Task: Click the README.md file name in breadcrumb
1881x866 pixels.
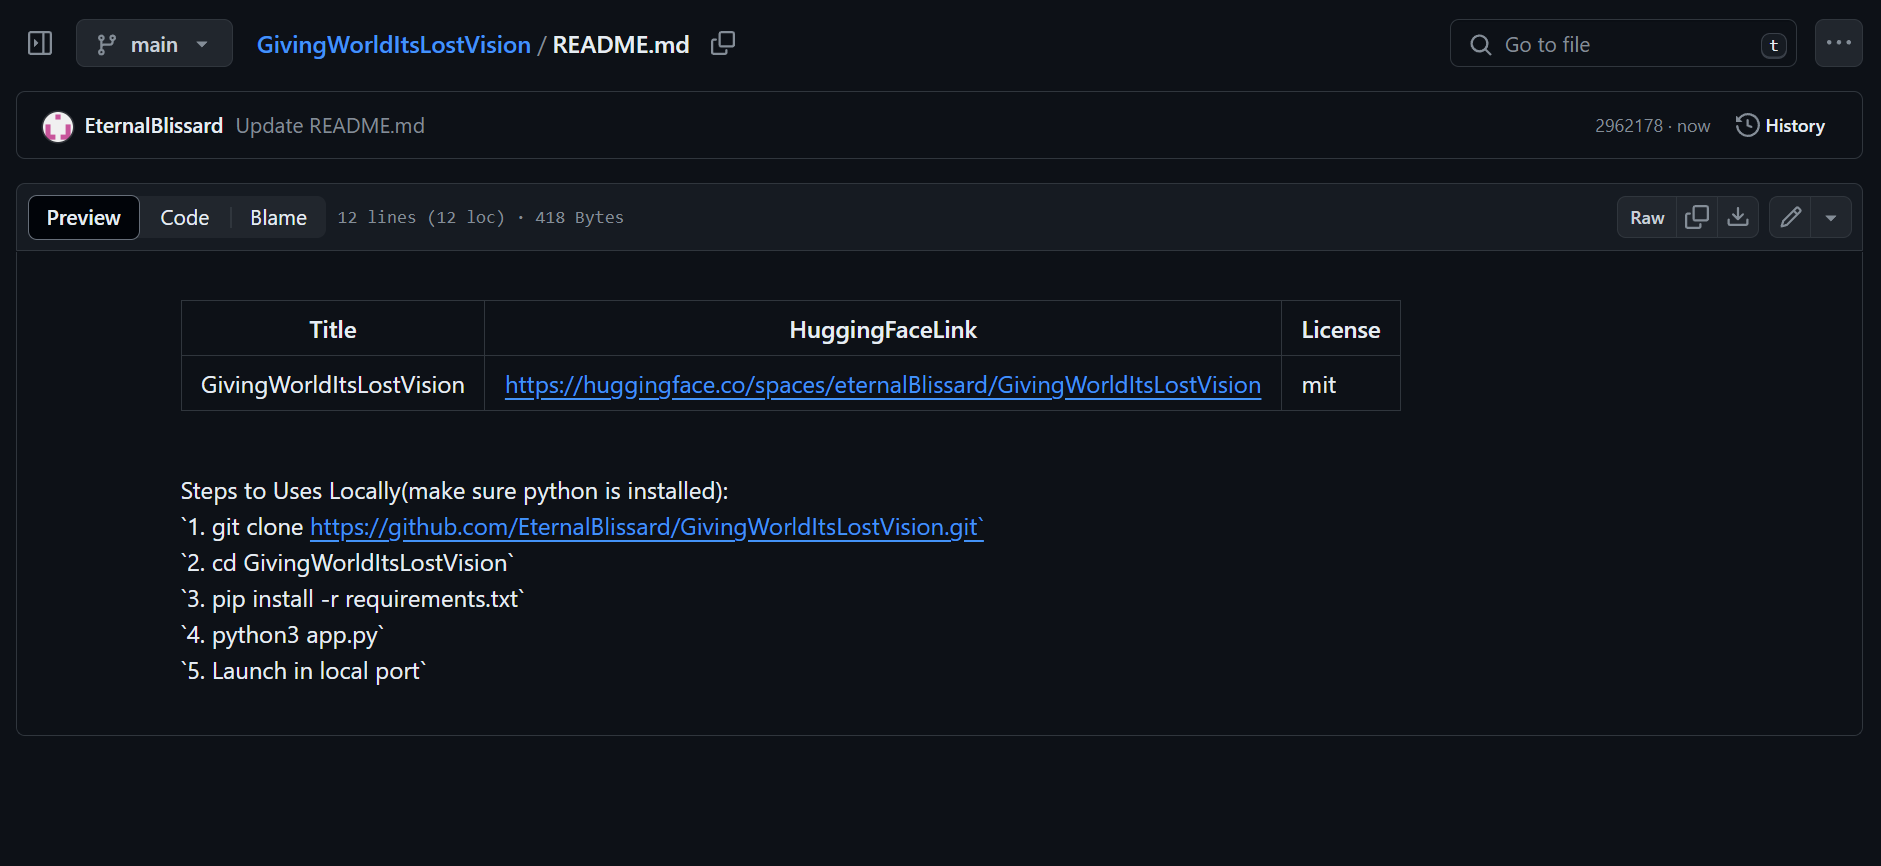Action: [621, 45]
